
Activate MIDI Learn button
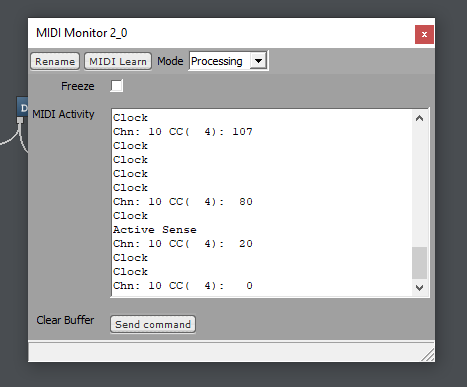[118, 62]
